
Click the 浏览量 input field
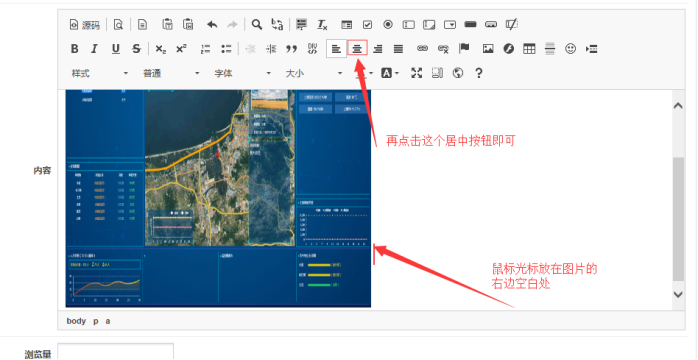(116, 352)
